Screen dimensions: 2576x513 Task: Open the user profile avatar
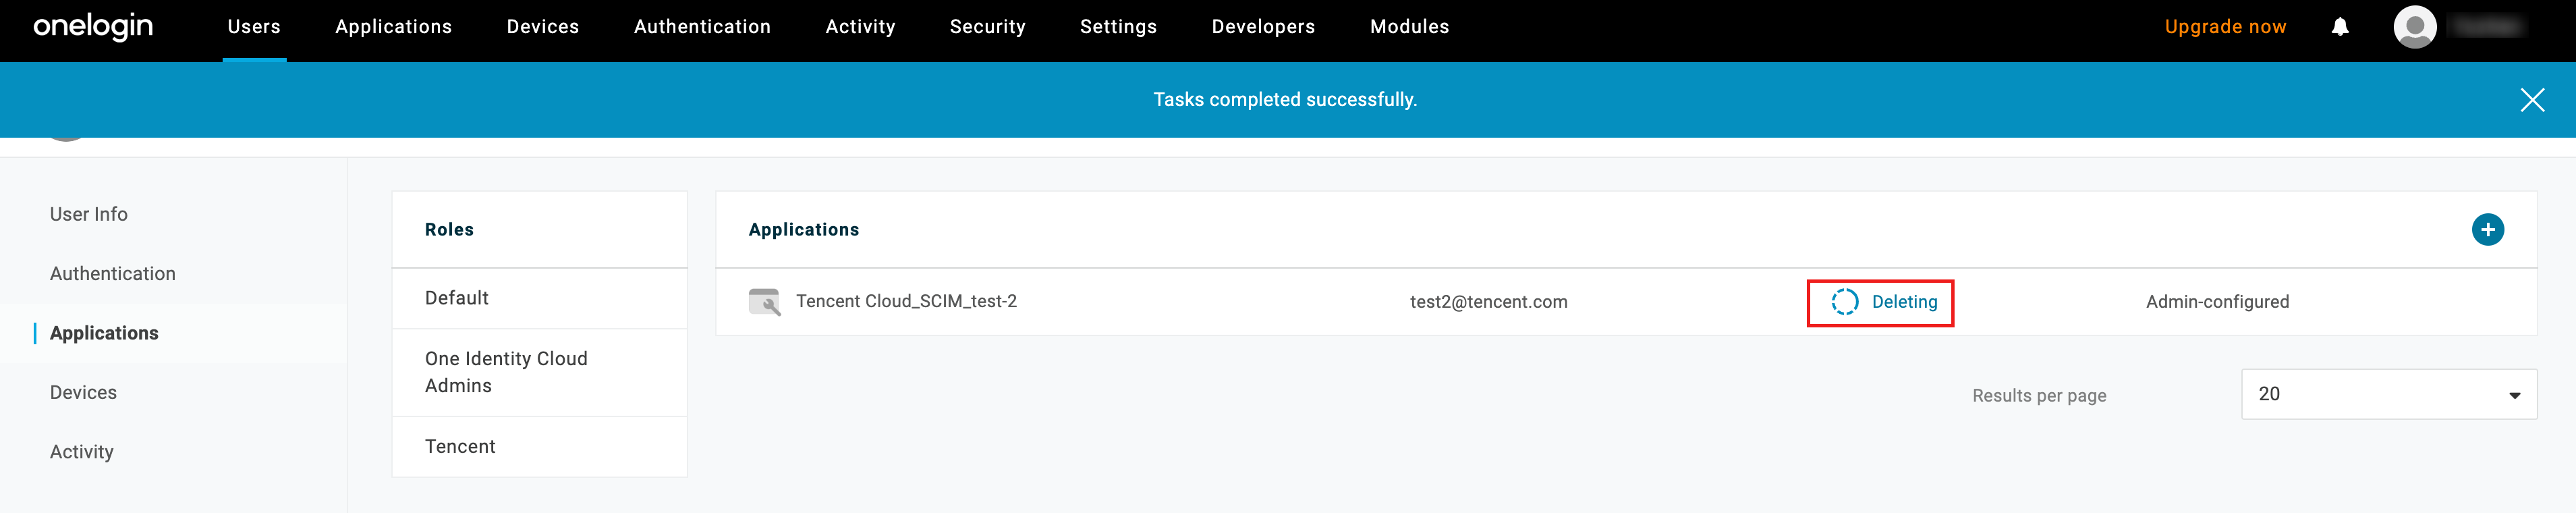2414,27
